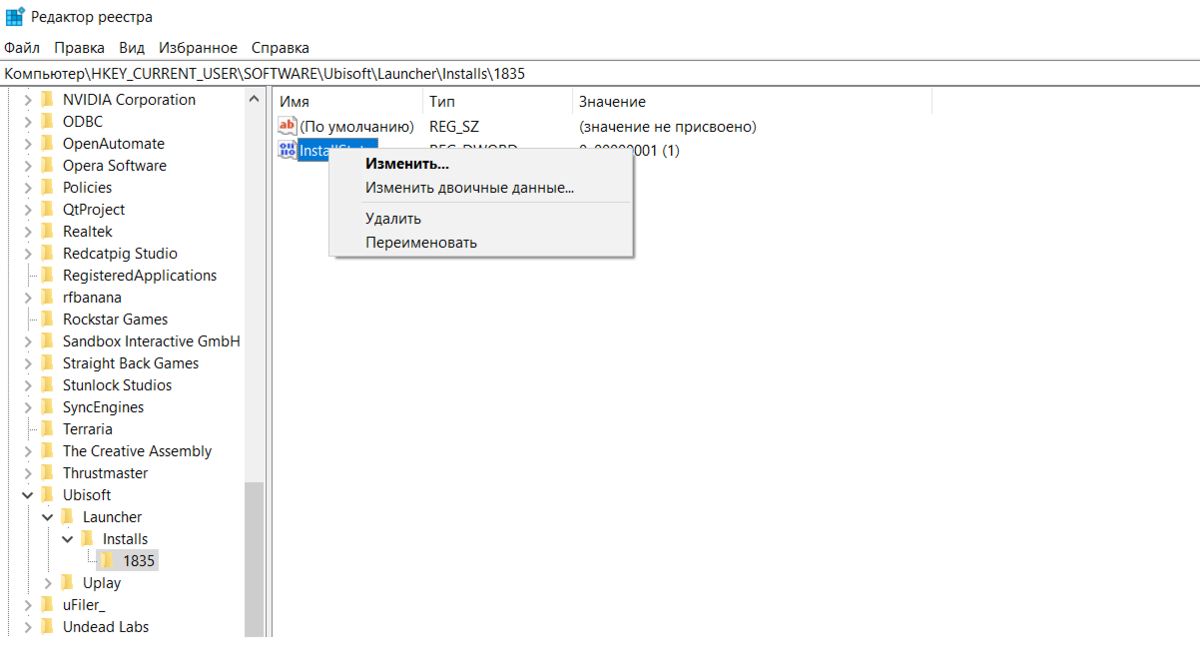Click the Ubisoft folder icon
1200x659 pixels.
[48, 495]
